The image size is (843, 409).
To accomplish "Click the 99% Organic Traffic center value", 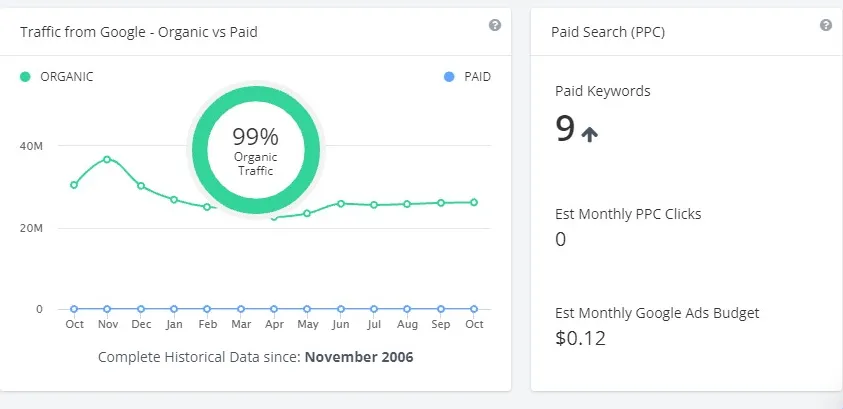I will [255, 137].
